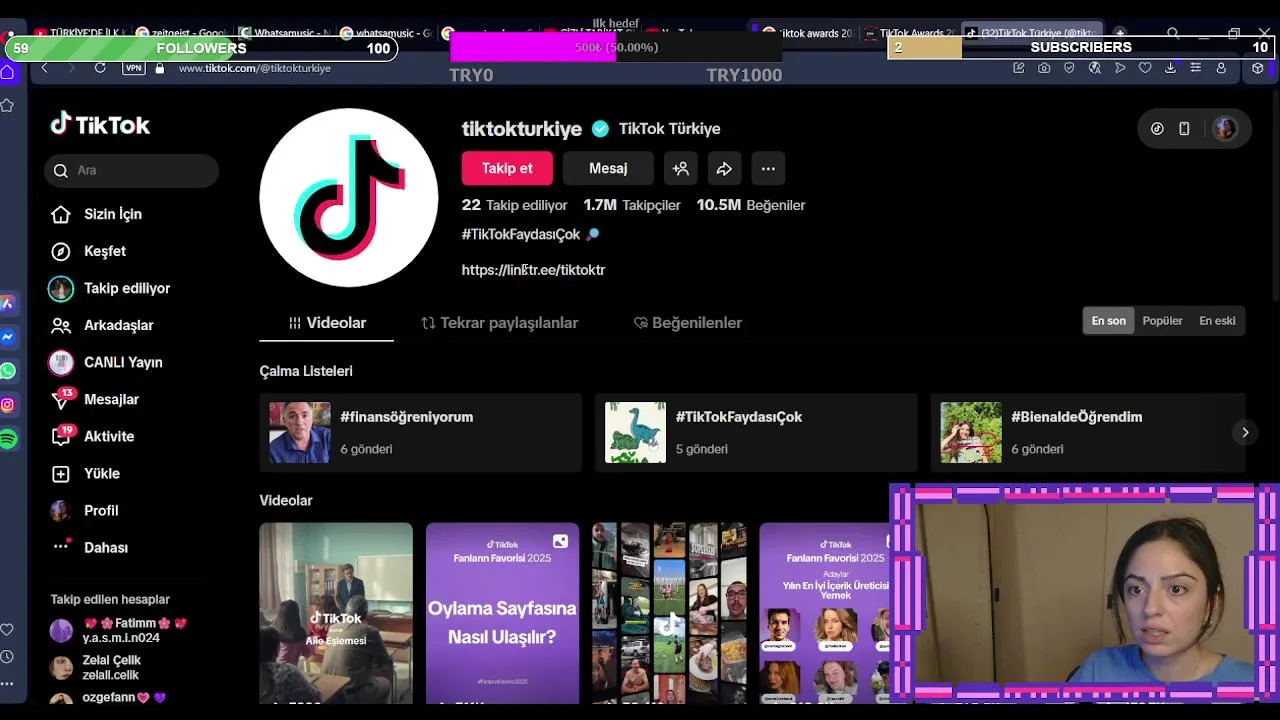Viewport: 1280px width, 720px height.
Task: Open the photo collage video thumbnail
Action: click(669, 612)
